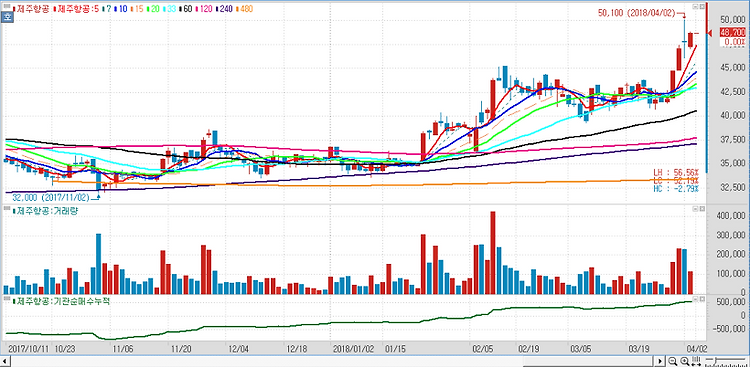Maximize the 기관순매수누적 pane
This screenshot has height=367, width=750.
click(702, 299)
